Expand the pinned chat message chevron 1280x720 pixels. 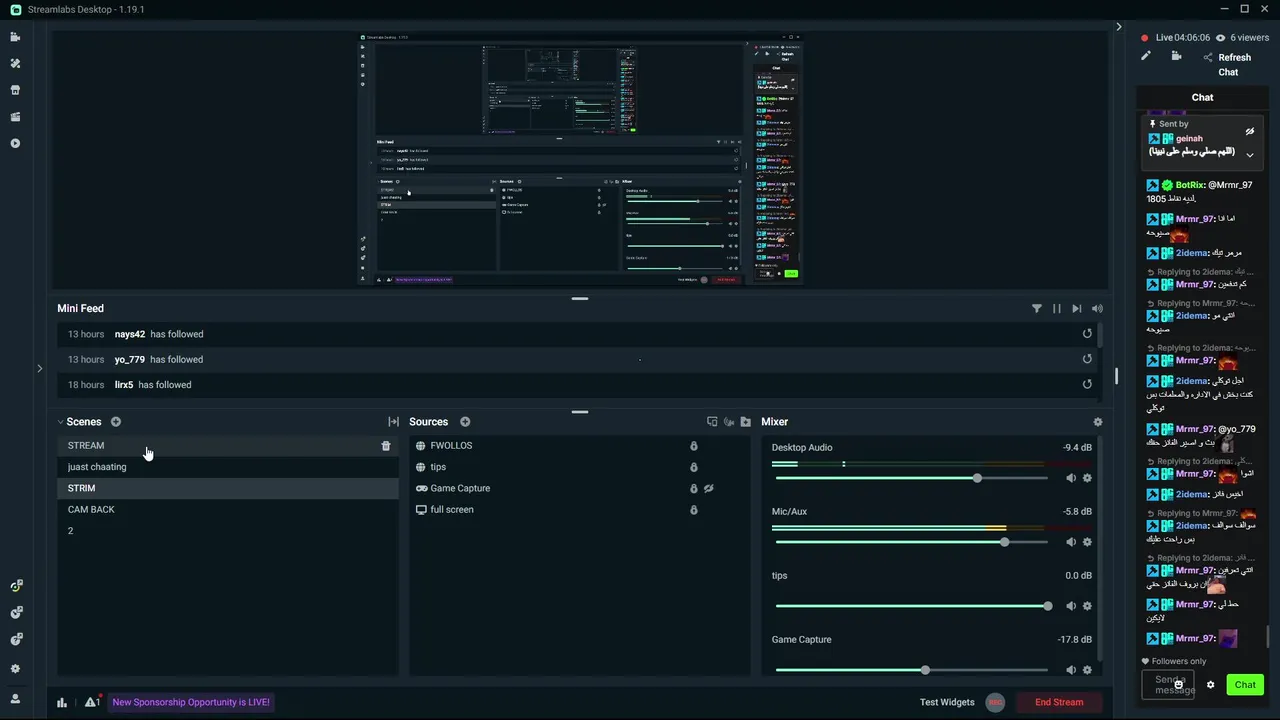(x=1250, y=155)
